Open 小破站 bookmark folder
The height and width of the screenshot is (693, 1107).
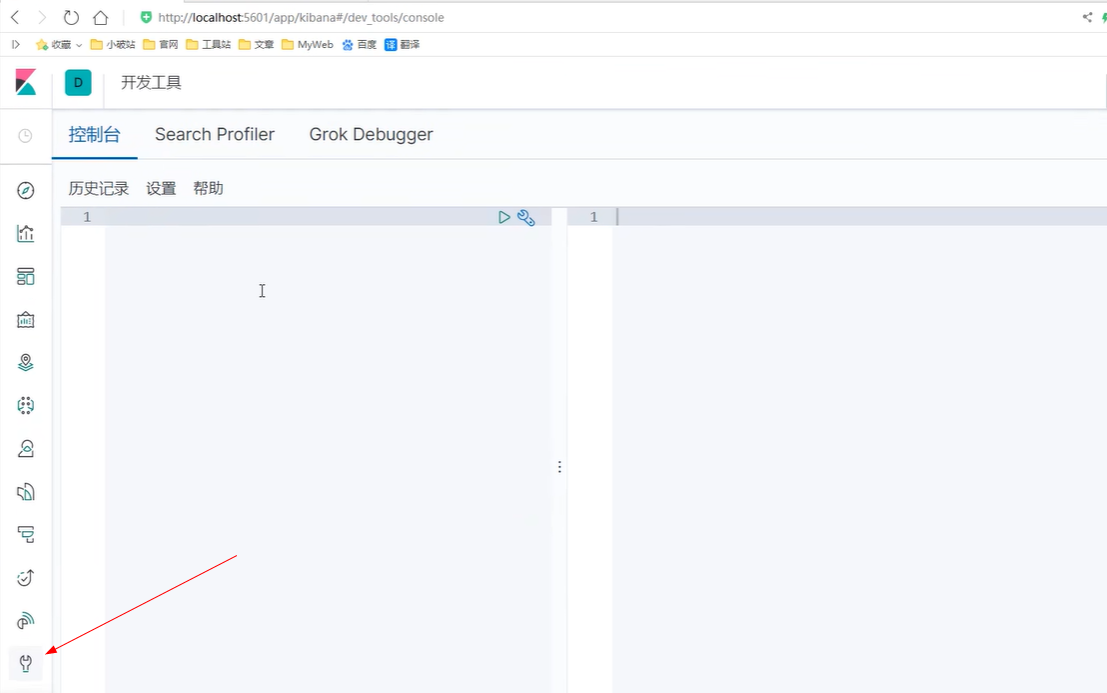[113, 44]
